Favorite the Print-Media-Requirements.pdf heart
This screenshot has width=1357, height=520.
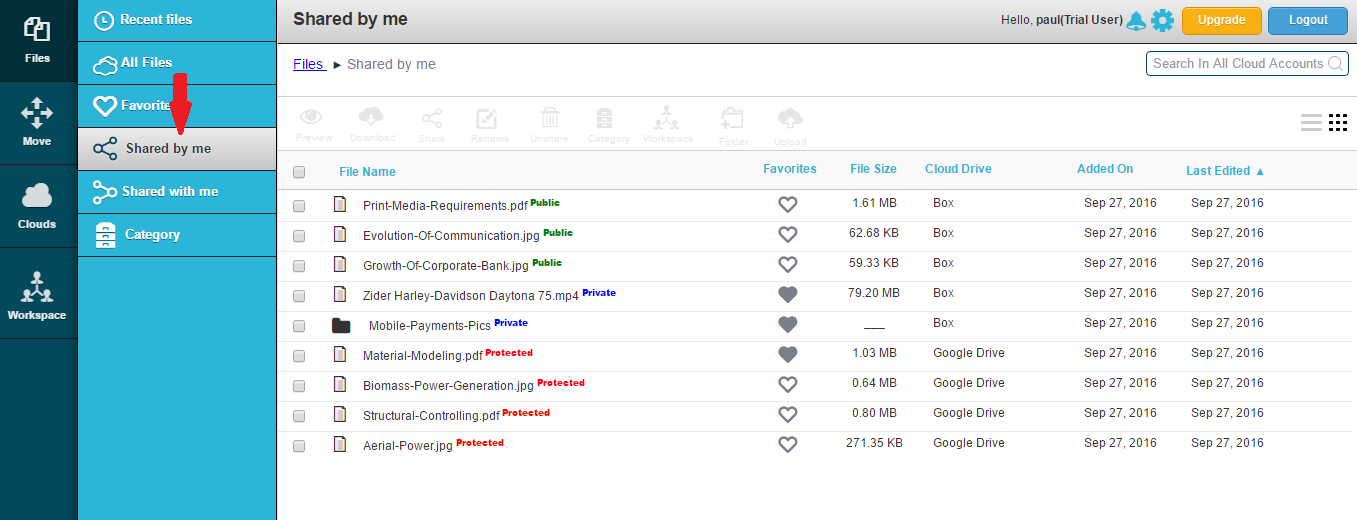tap(788, 204)
